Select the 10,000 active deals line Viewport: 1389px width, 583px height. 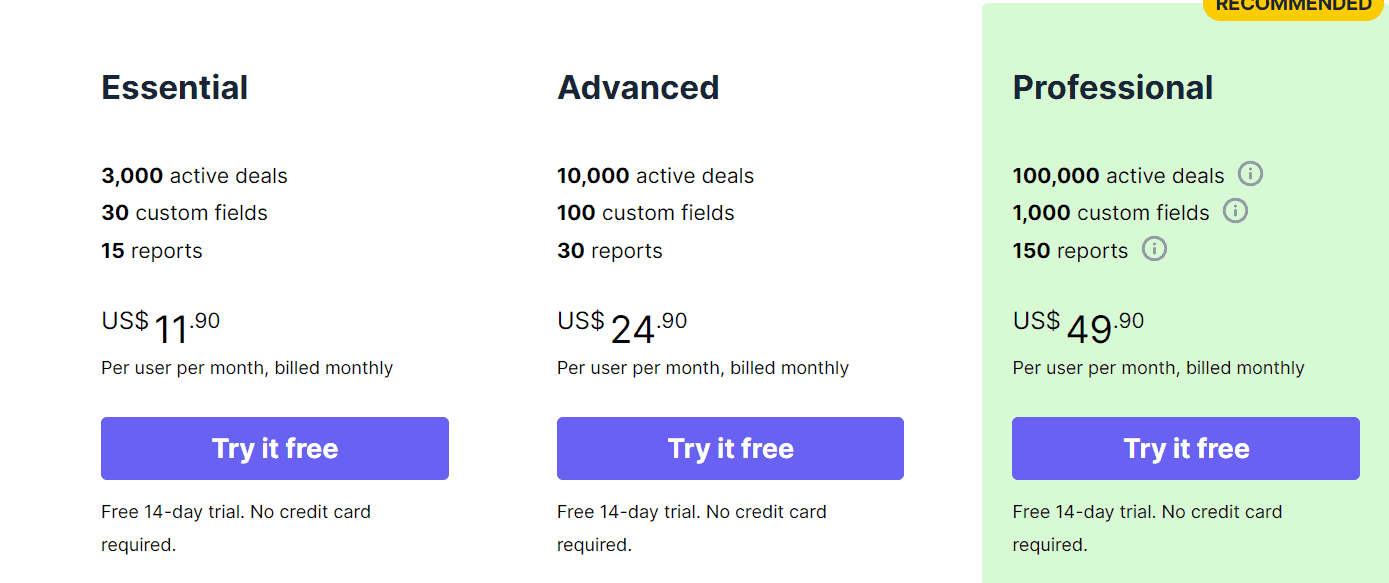point(655,176)
